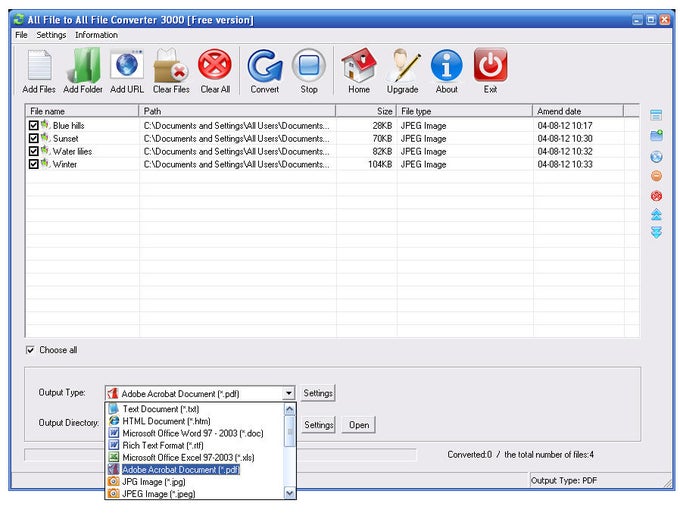
Task: Click the 04-08-12 10:17 date cell
Action: (565, 126)
